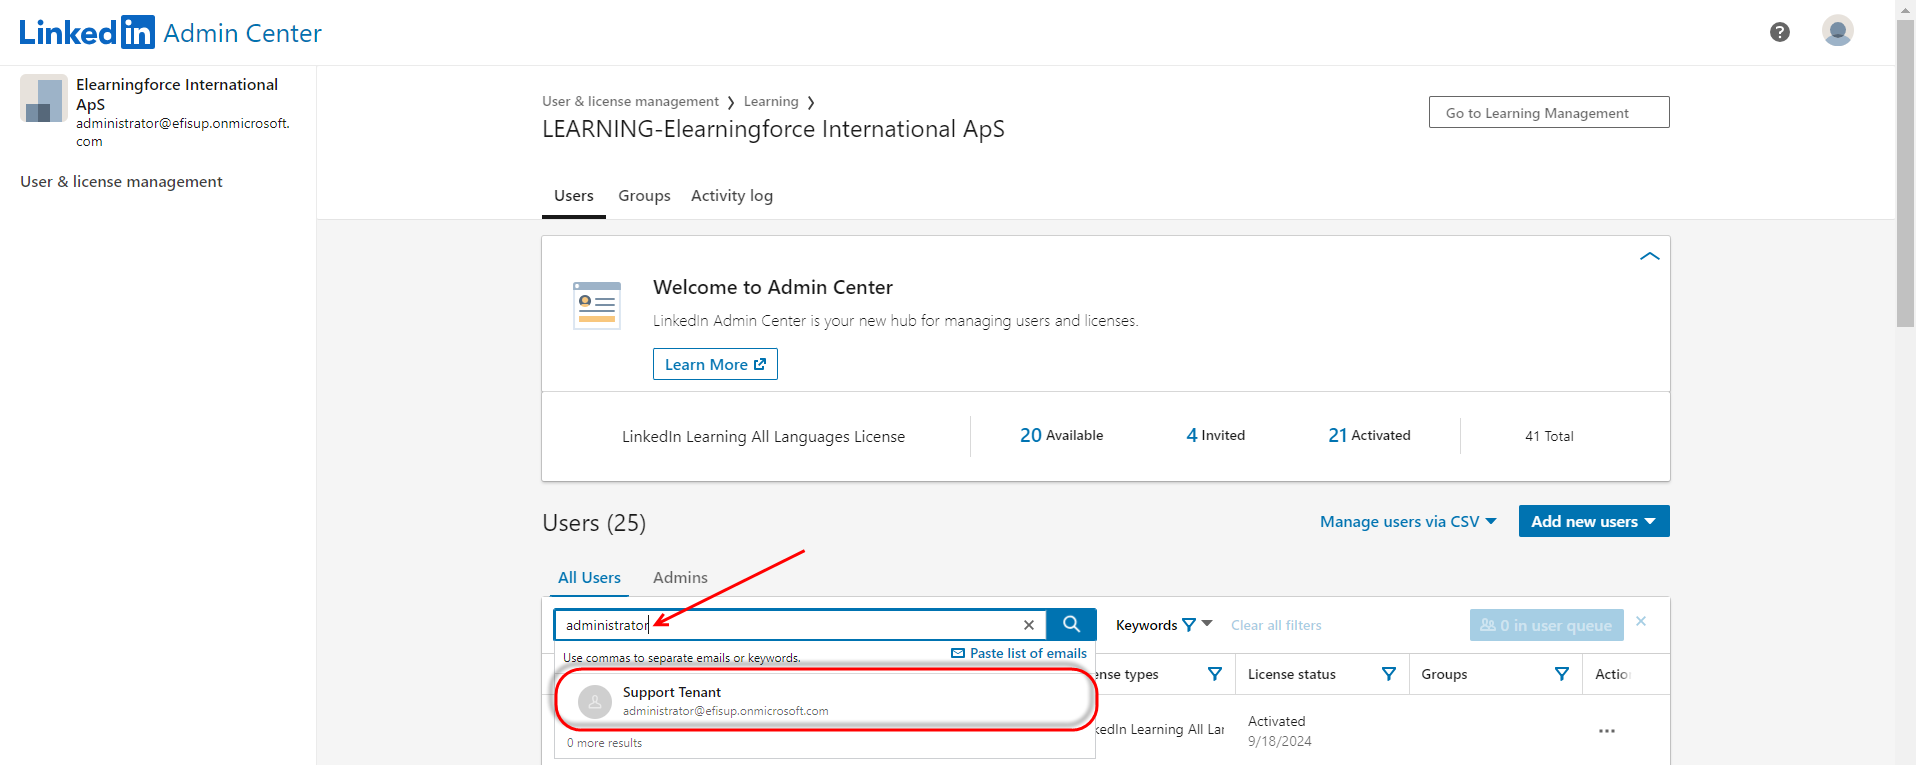Click the Learn More button
The width and height of the screenshot is (1916, 765).
click(x=715, y=364)
